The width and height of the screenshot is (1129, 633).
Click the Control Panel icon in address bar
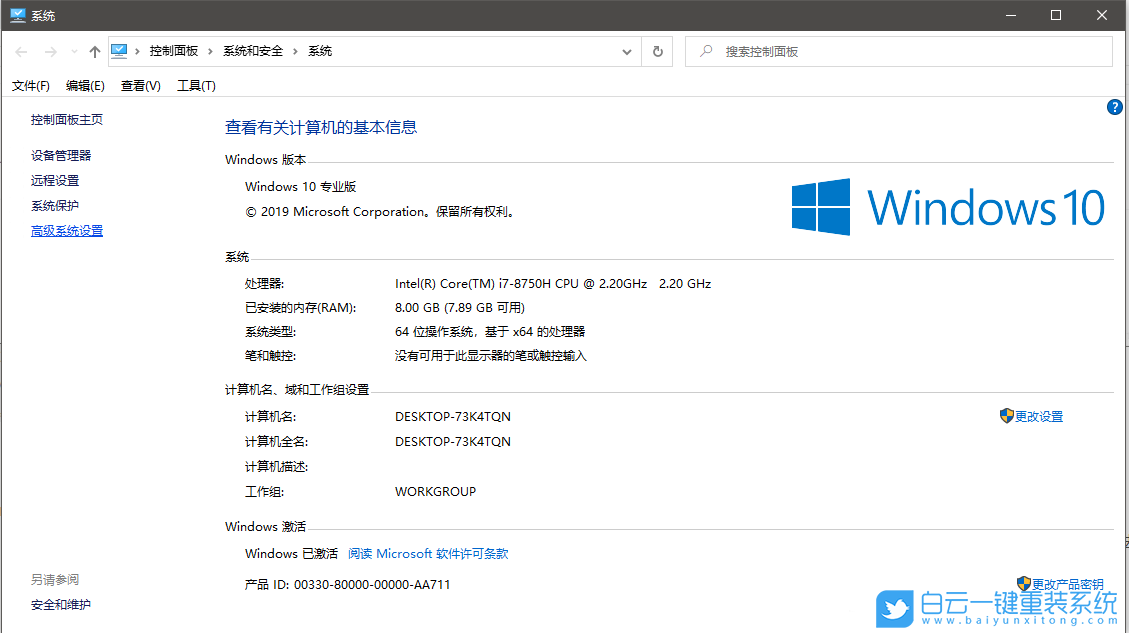pos(121,50)
